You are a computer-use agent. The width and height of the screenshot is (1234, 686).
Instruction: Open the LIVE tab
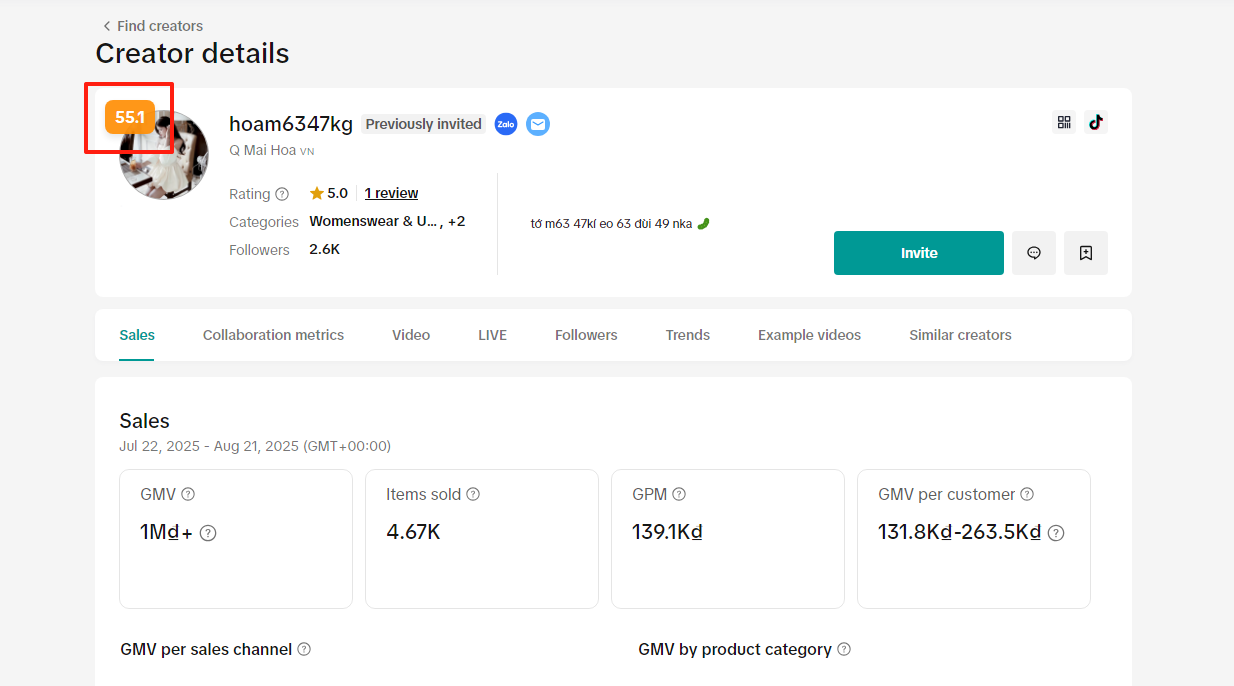(492, 335)
